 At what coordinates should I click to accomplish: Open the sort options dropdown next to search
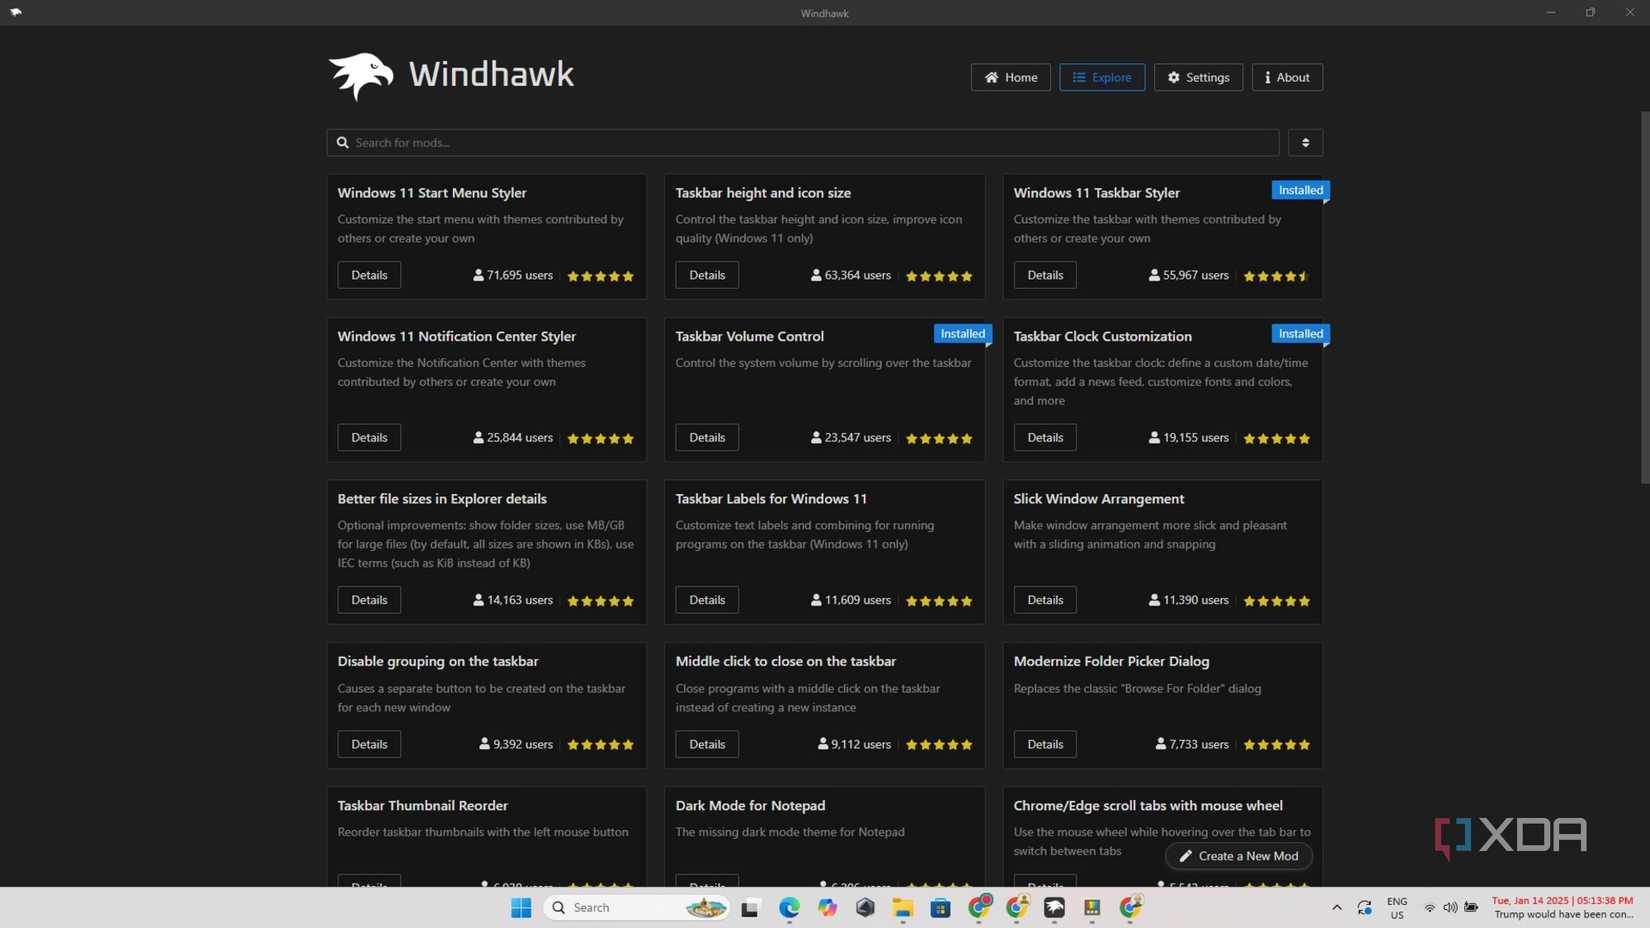(x=1305, y=142)
